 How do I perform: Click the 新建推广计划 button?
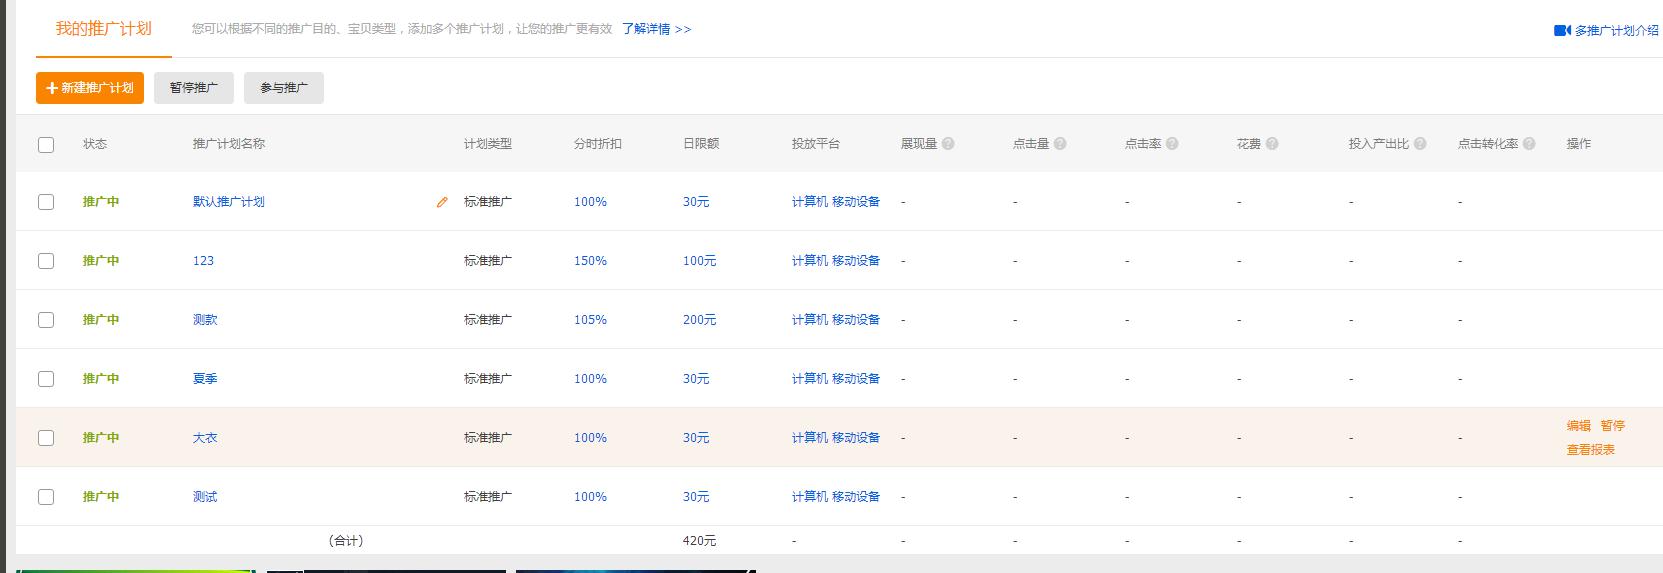[x=90, y=88]
